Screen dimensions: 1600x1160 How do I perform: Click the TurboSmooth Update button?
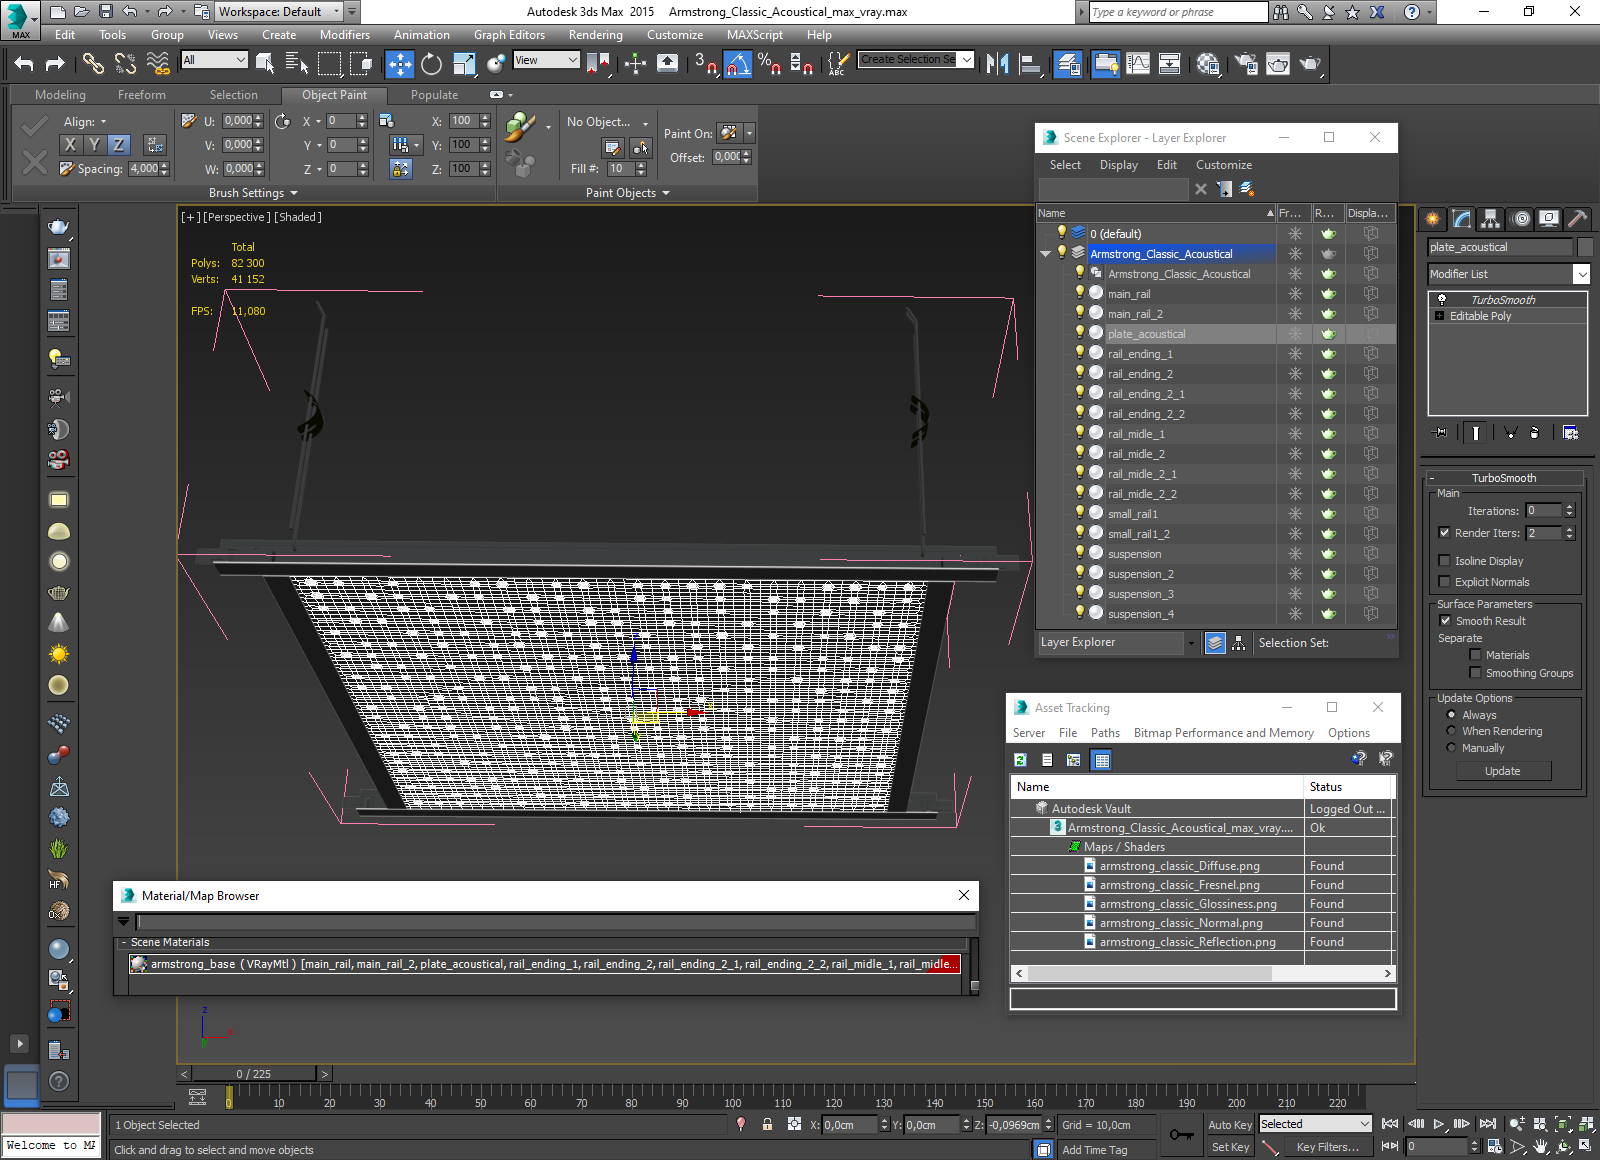1503,771
